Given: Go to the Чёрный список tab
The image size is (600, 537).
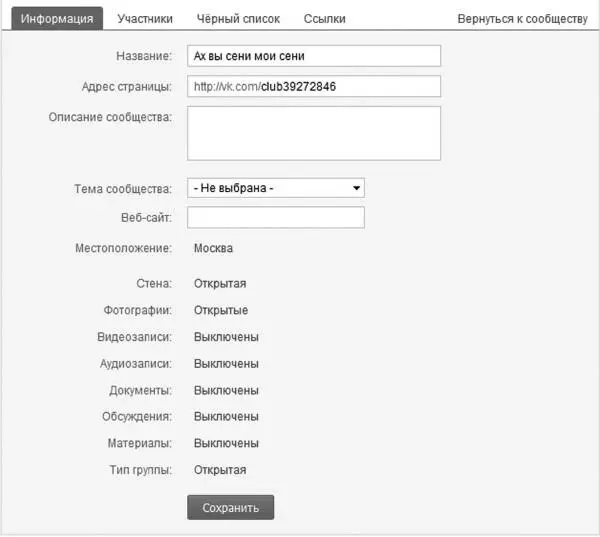Looking at the screenshot, I should (x=238, y=19).
